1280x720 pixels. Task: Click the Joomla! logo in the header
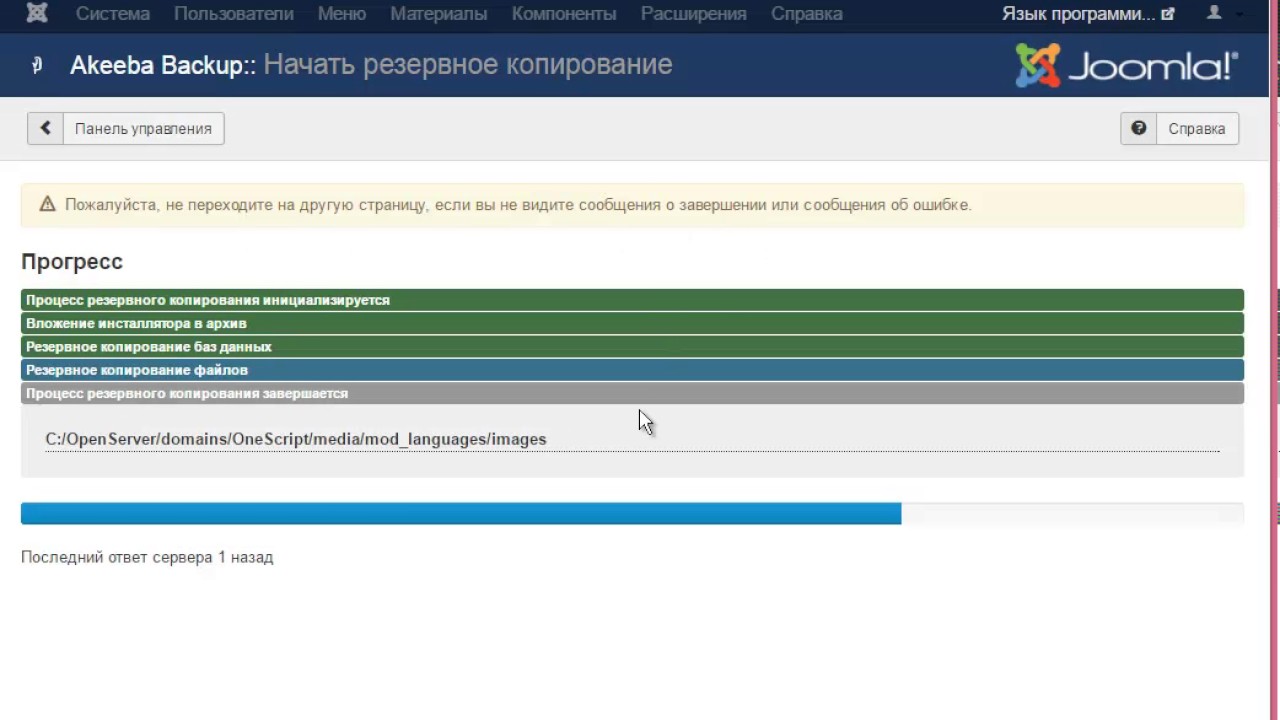pyautogui.click(x=1126, y=65)
